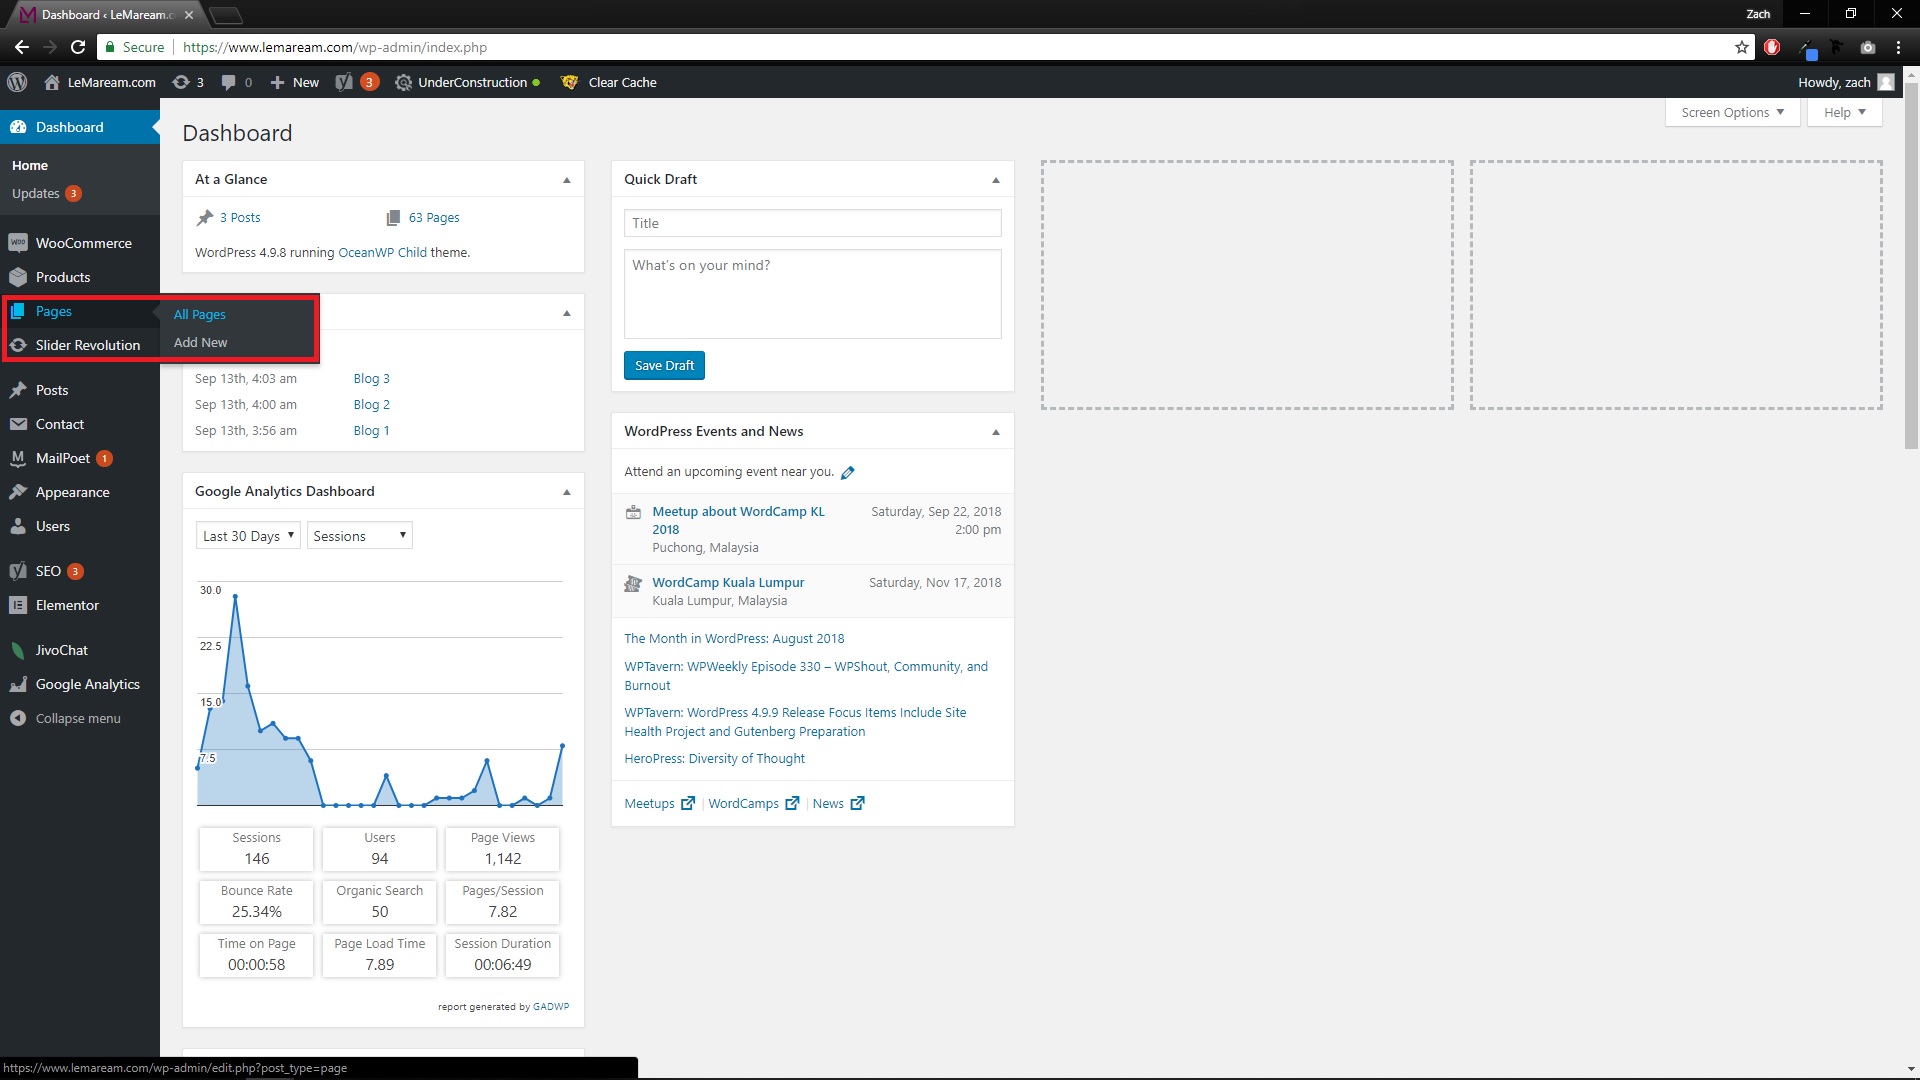This screenshot has height=1080, width=1920.
Task: Open The Month in WordPress: August 2018
Action: (x=734, y=638)
